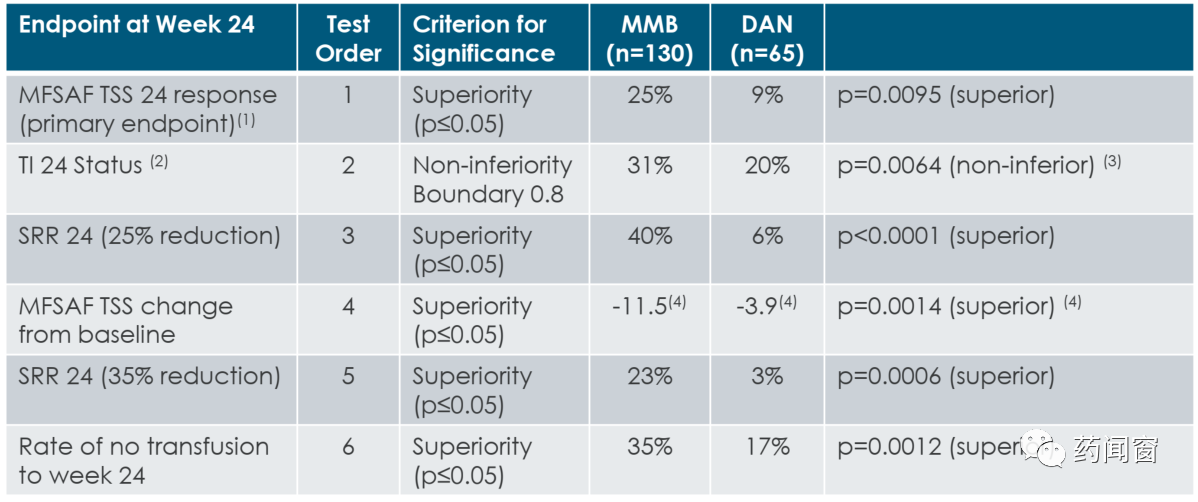Select the MFSAF TSS 24 response row label
This screenshot has width=1198, height=502.
click(x=147, y=109)
